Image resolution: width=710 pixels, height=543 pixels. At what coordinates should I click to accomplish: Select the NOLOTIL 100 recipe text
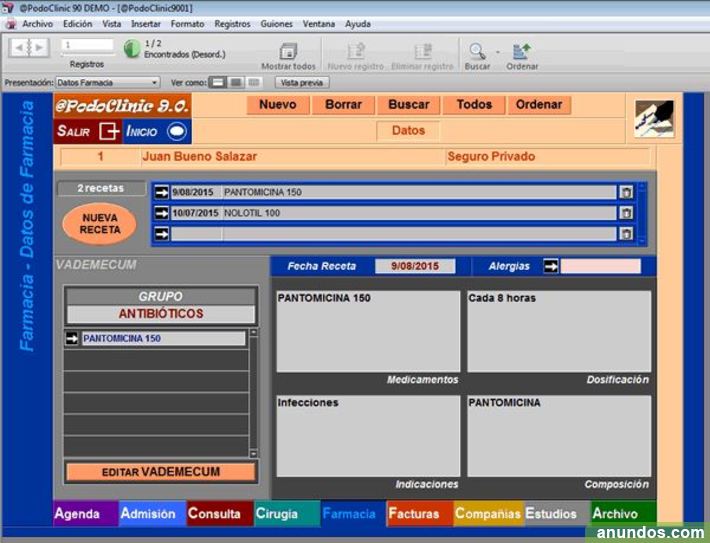pyautogui.click(x=252, y=213)
